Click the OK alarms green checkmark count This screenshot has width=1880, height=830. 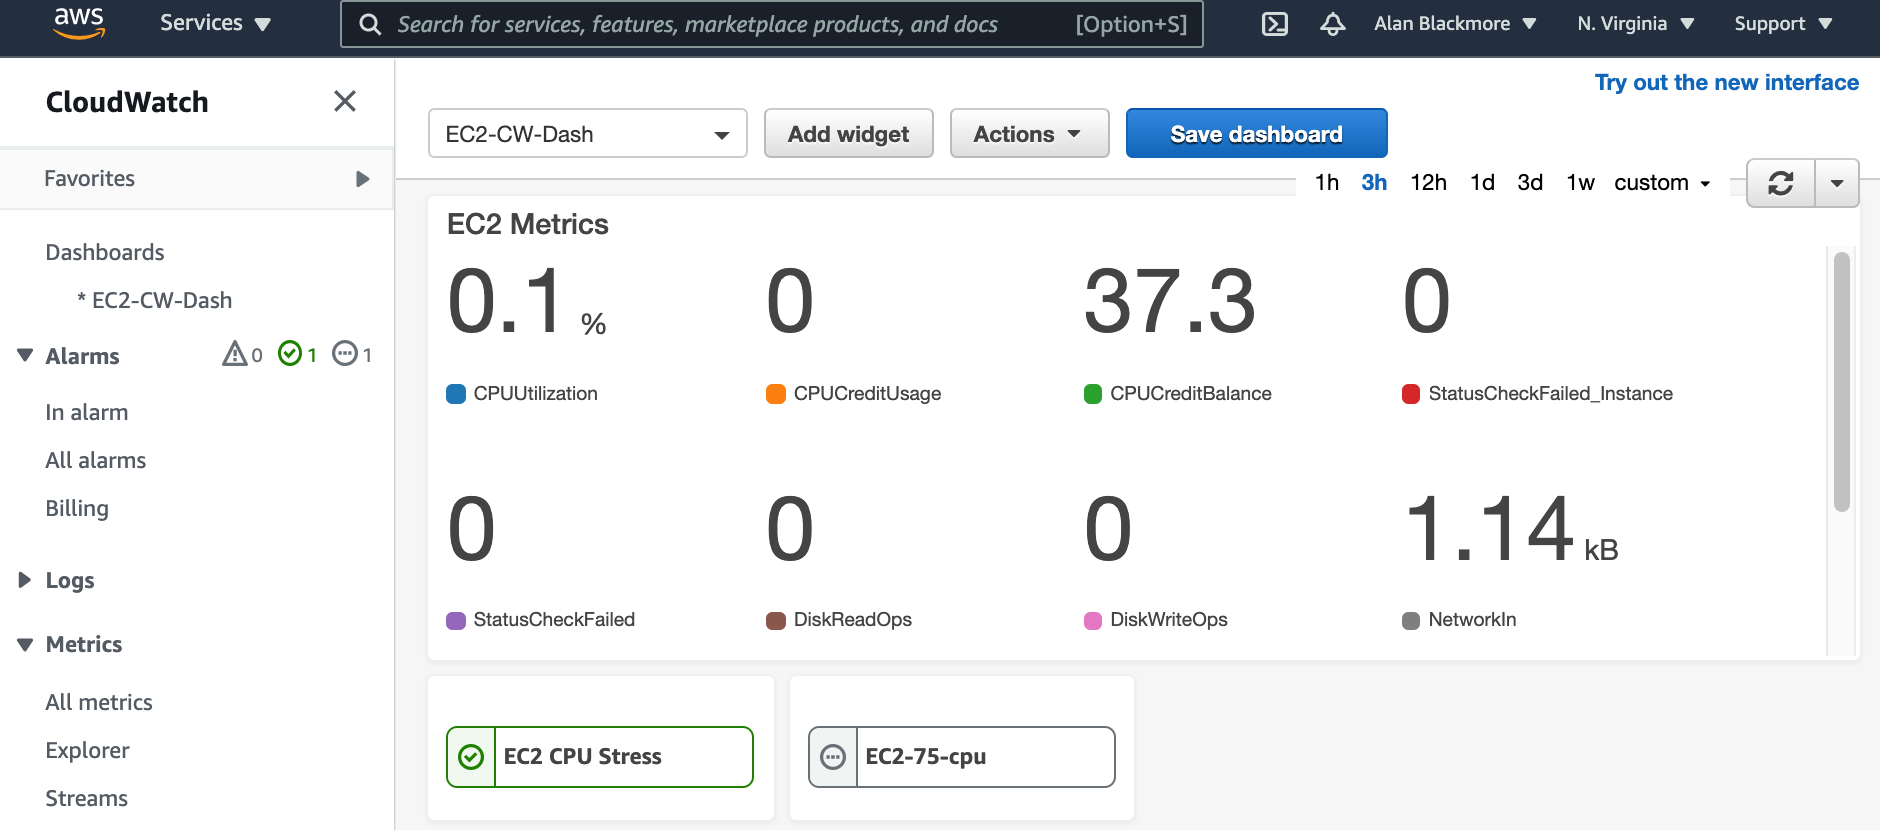tap(297, 354)
